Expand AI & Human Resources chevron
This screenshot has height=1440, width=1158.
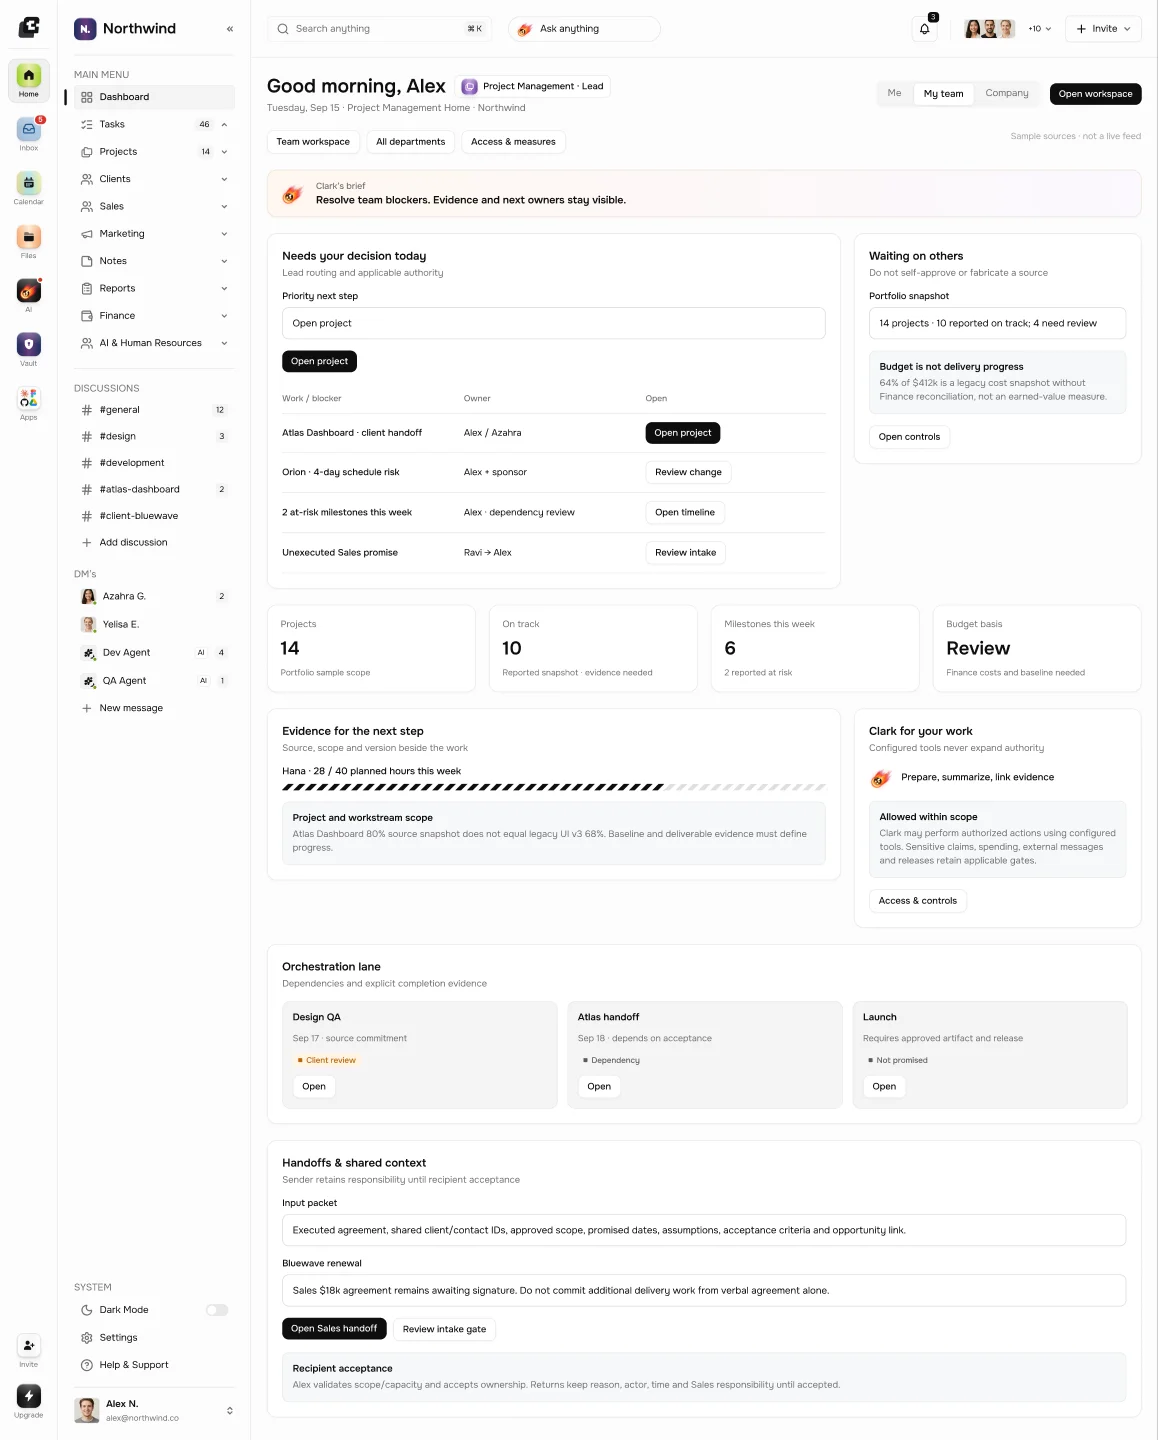[x=224, y=343]
